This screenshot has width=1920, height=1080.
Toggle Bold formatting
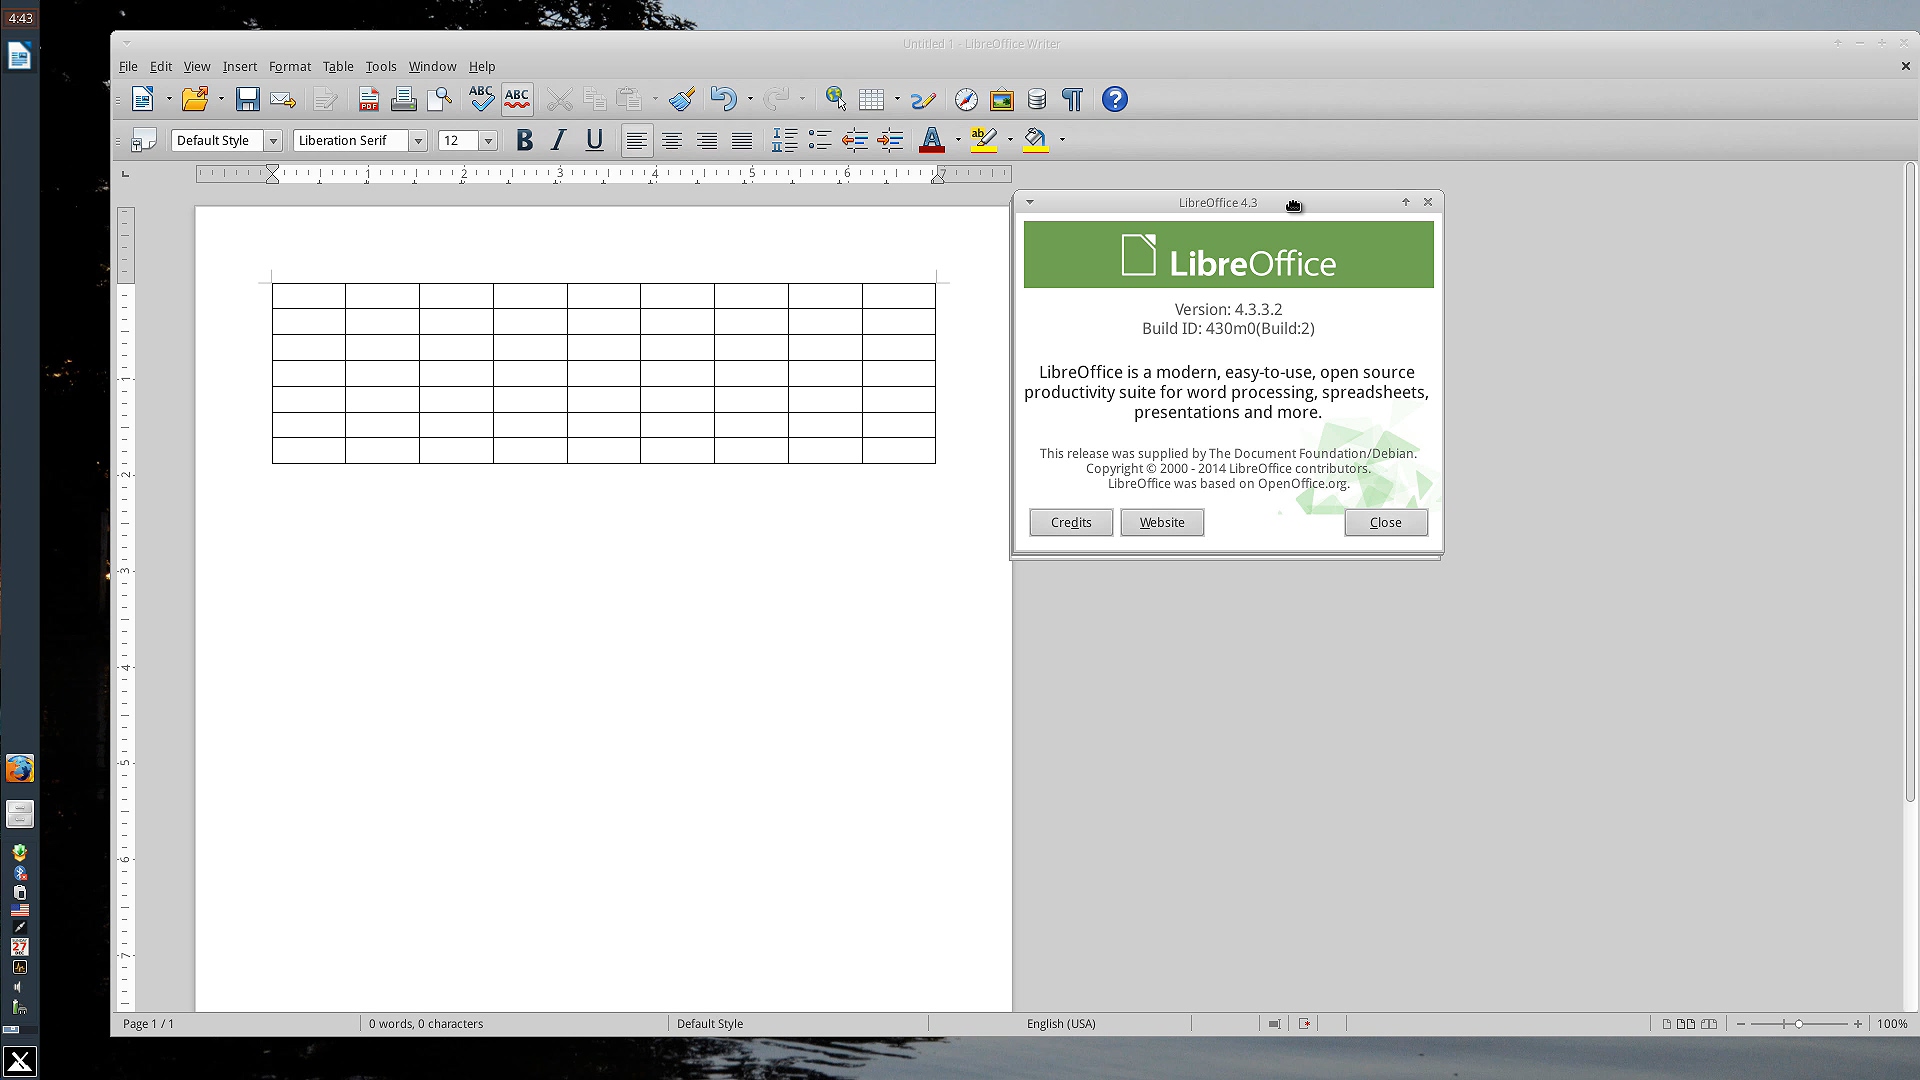click(524, 140)
